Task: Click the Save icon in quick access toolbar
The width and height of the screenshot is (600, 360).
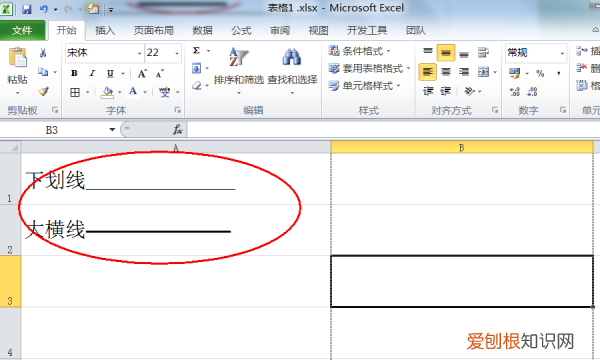Action: coord(26,9)
